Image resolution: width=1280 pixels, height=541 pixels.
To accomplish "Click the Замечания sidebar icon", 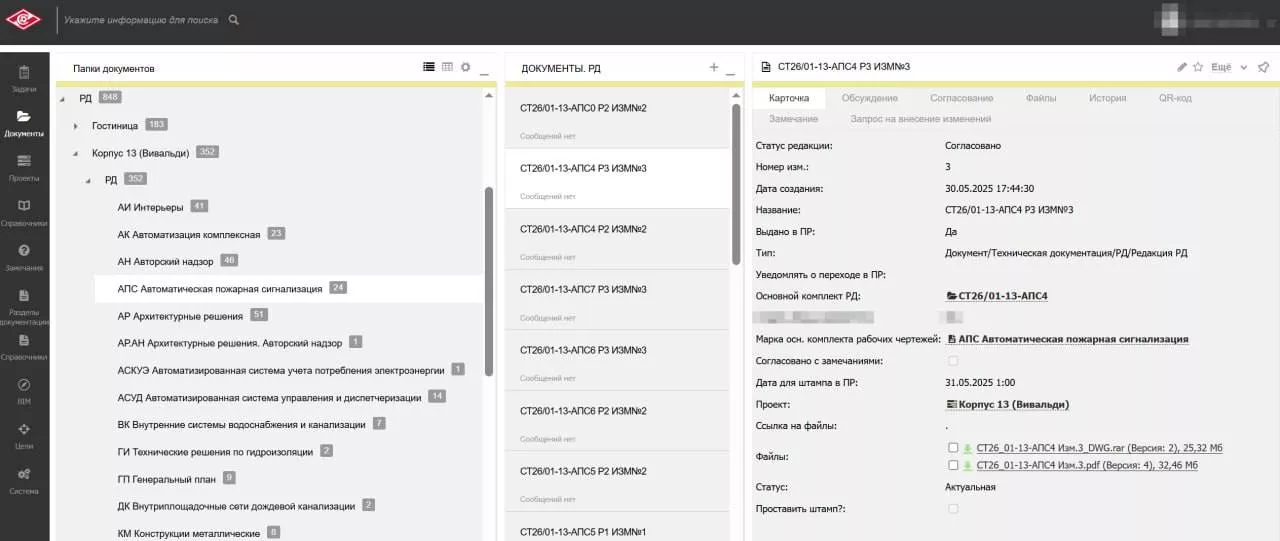I will [x=24, y=256].
